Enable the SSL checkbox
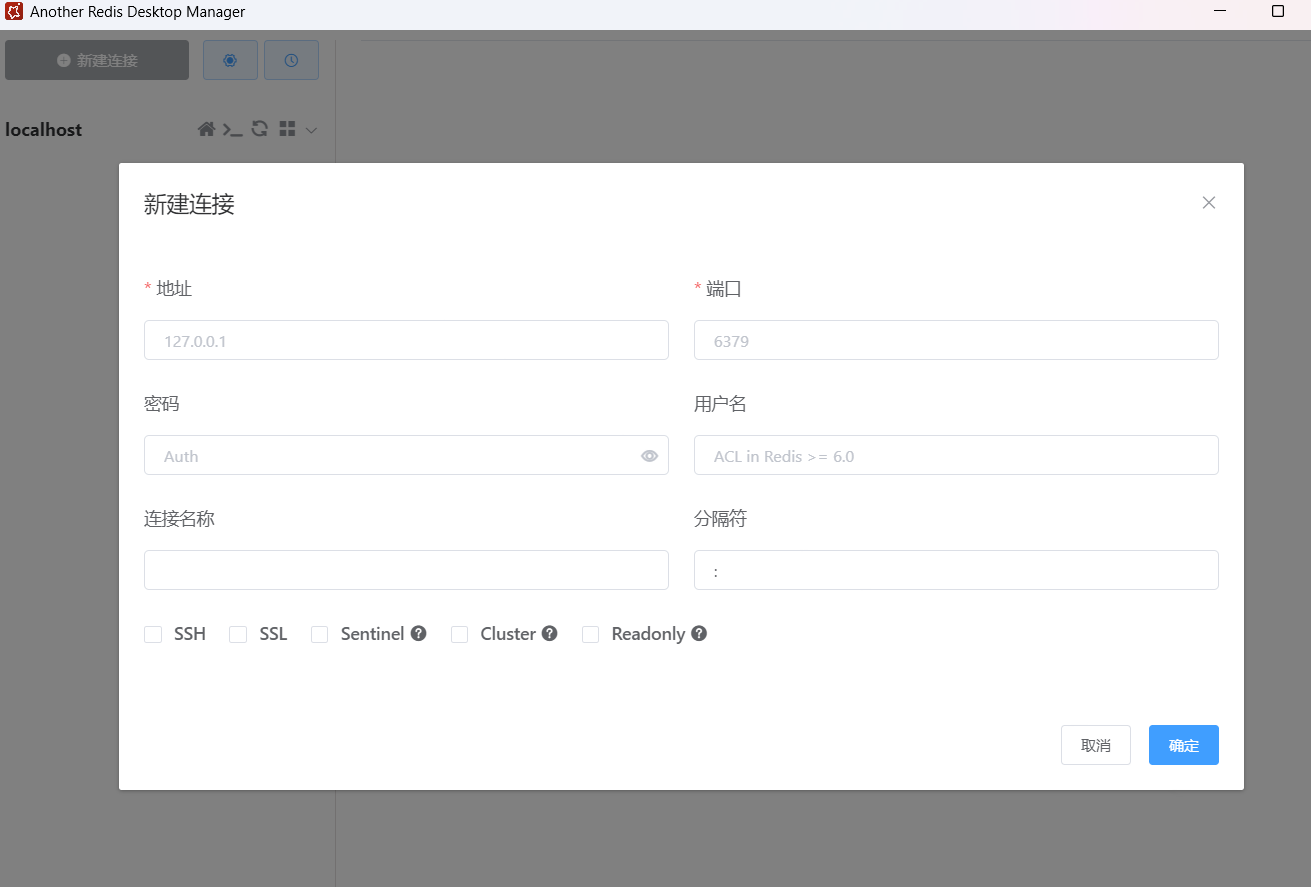1311x887 pixels. (238, 634)
